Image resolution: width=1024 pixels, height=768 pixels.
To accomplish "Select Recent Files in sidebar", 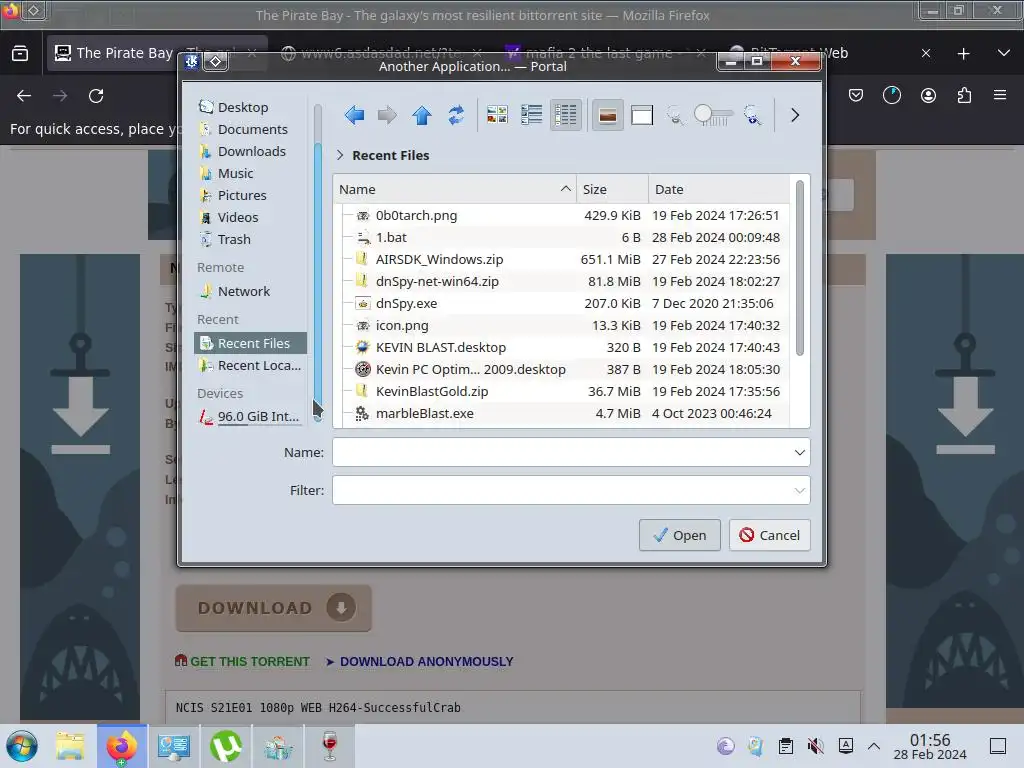I will 251,344.
